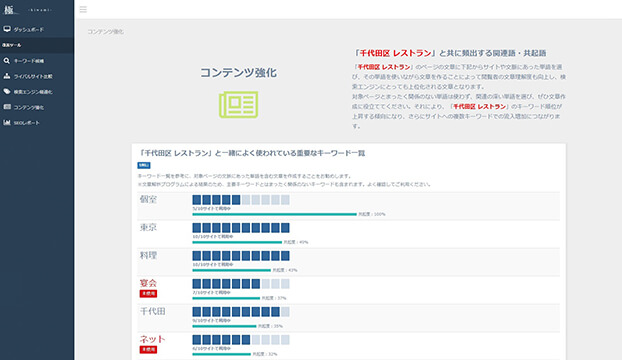
Task: Select the 千代田 keyword label
Action: 152,311
